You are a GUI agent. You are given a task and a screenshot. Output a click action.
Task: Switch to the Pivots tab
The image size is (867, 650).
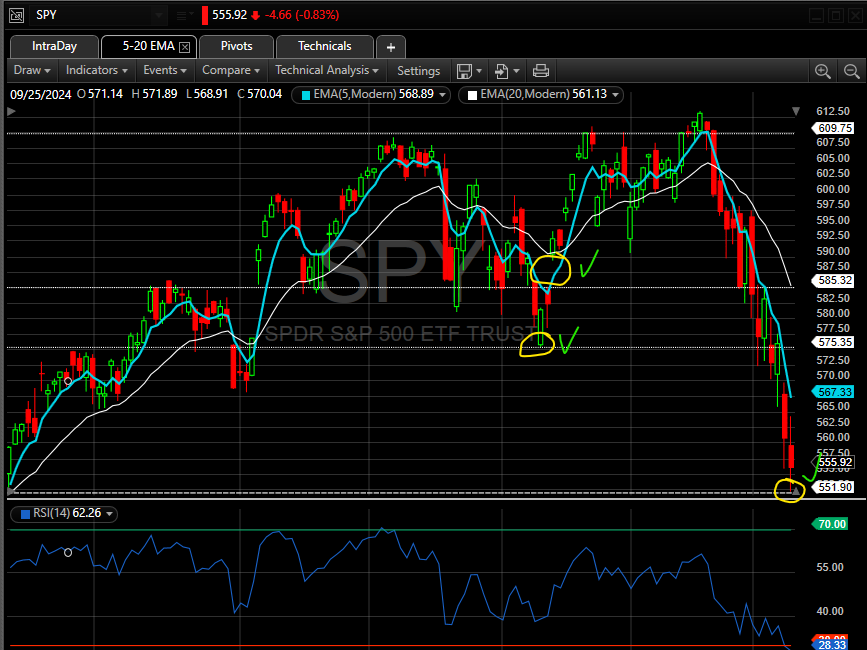pyautogui.click(x=236, y=46)
